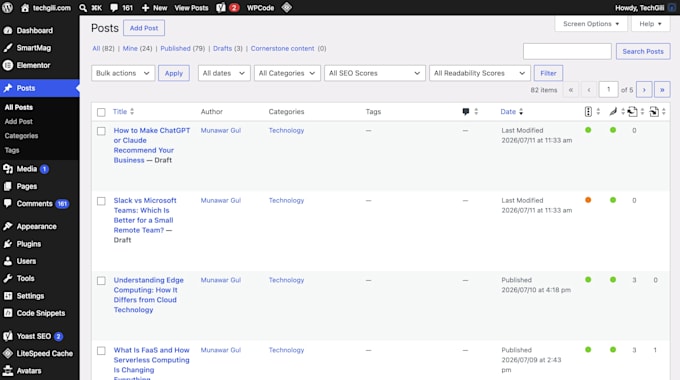The height and width of the screenshot is (380, 680).
Task: Open the All dates dropdown
Action: (x=224, y=73)
